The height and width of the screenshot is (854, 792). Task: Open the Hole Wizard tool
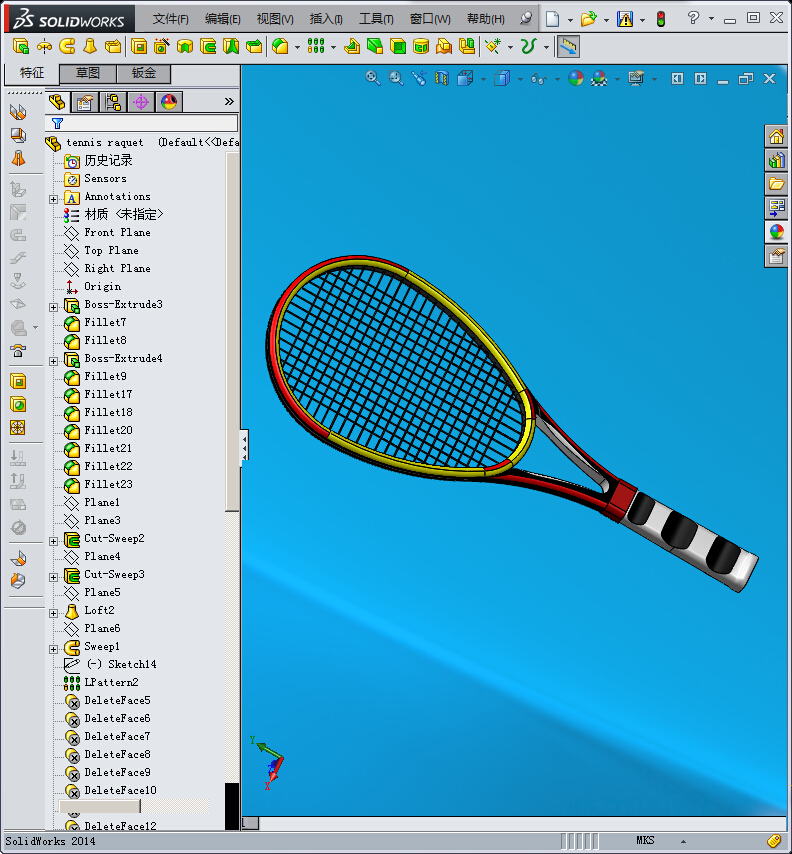pos(162,46)
